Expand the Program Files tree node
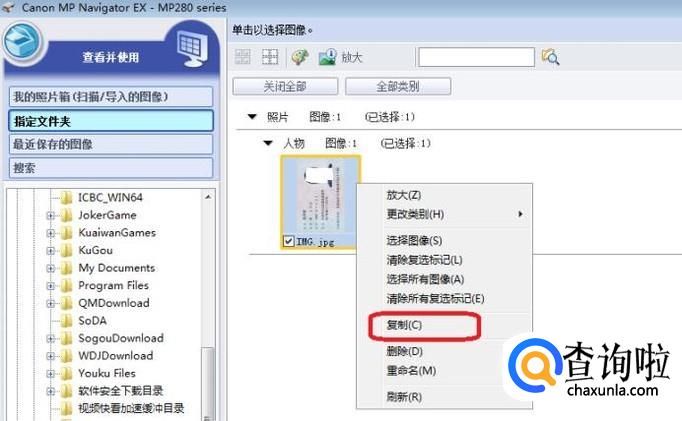682x421 pixels. tap(50, 286)
